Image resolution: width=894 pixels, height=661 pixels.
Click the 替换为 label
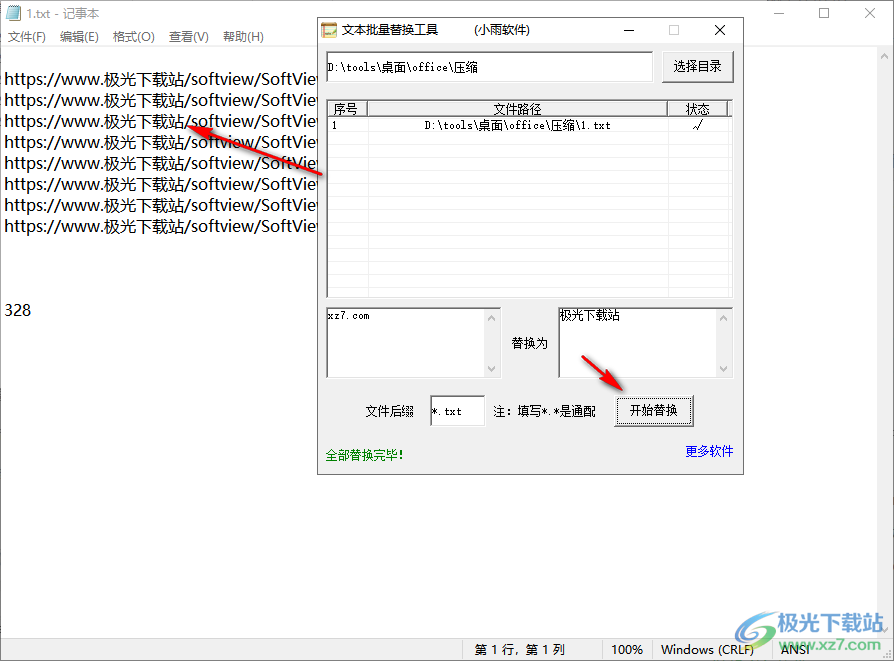[x=529, y=343]
